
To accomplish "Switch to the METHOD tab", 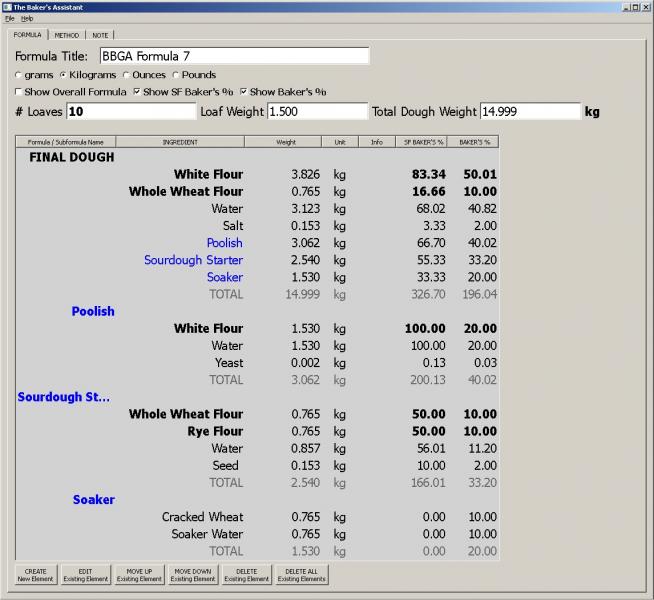I will [67, 35].
